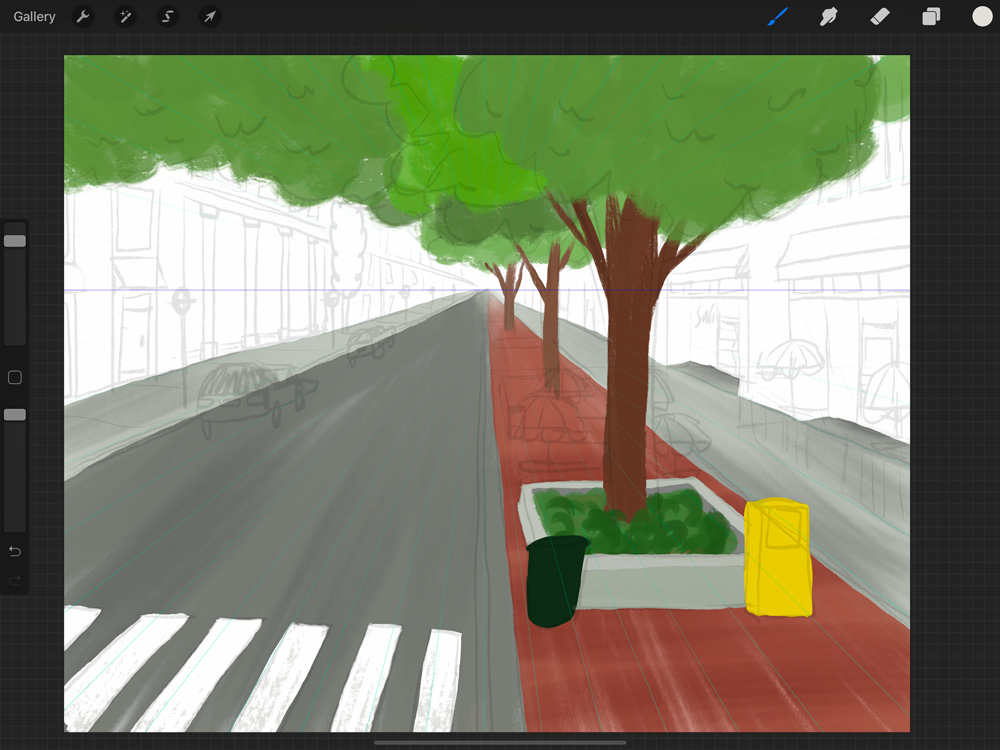The height and width of the screenshot is (750, 1000).
Task: Activate the Transform arrow tool
Action: [210, 17]
